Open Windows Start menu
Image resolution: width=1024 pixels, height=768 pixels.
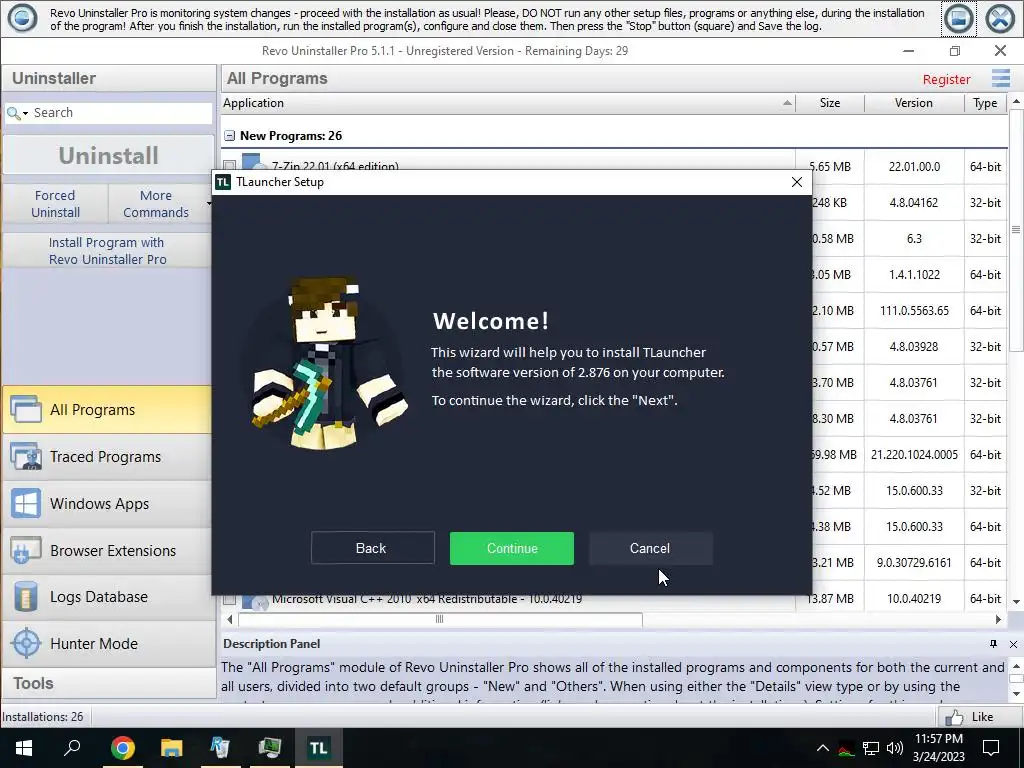pos(24,748)
